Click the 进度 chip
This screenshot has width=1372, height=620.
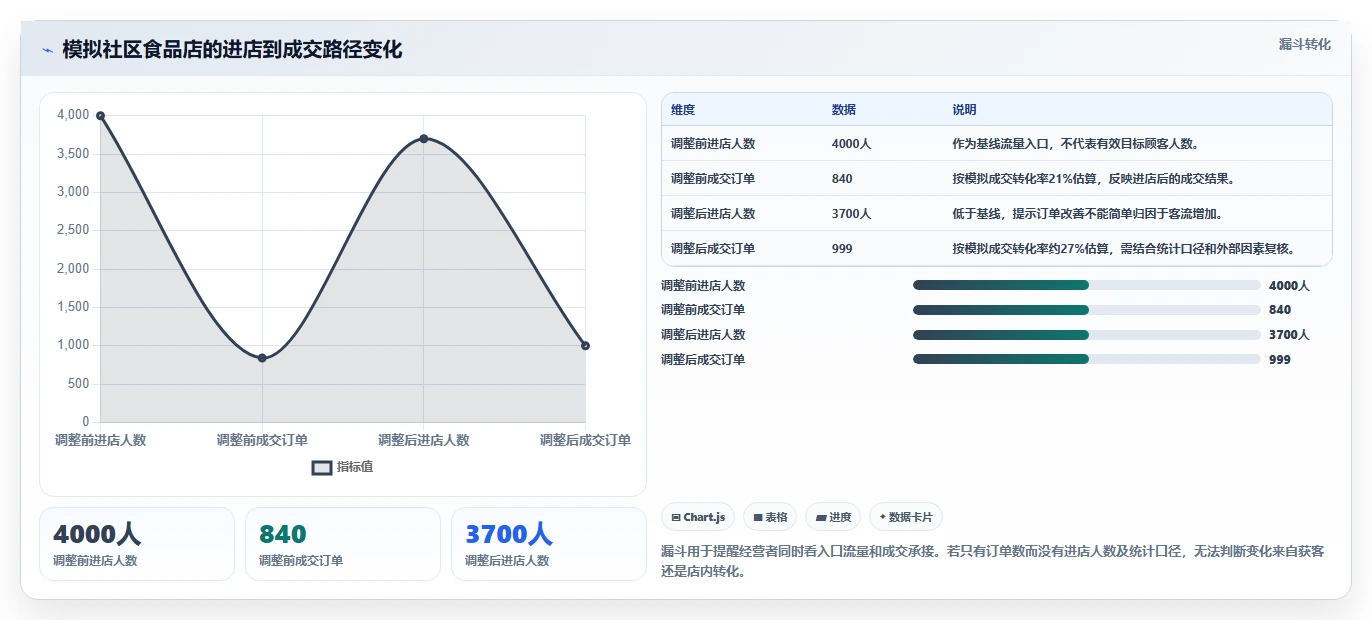[833, 517]
